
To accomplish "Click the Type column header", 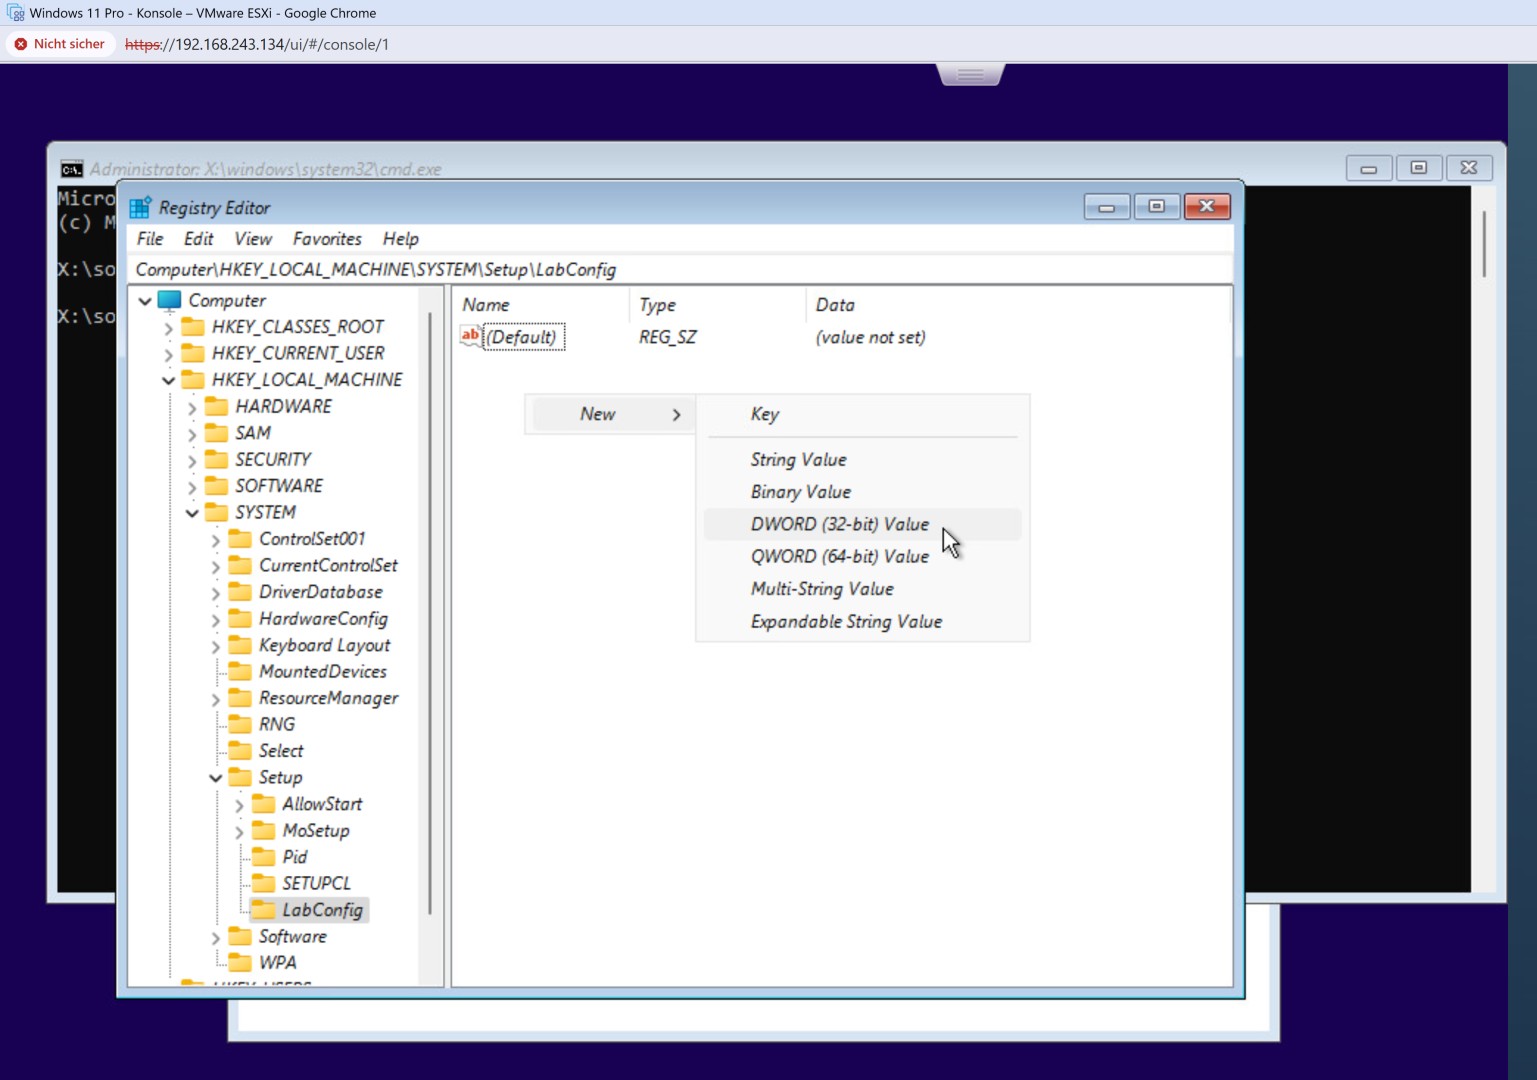I will point(717,305).
